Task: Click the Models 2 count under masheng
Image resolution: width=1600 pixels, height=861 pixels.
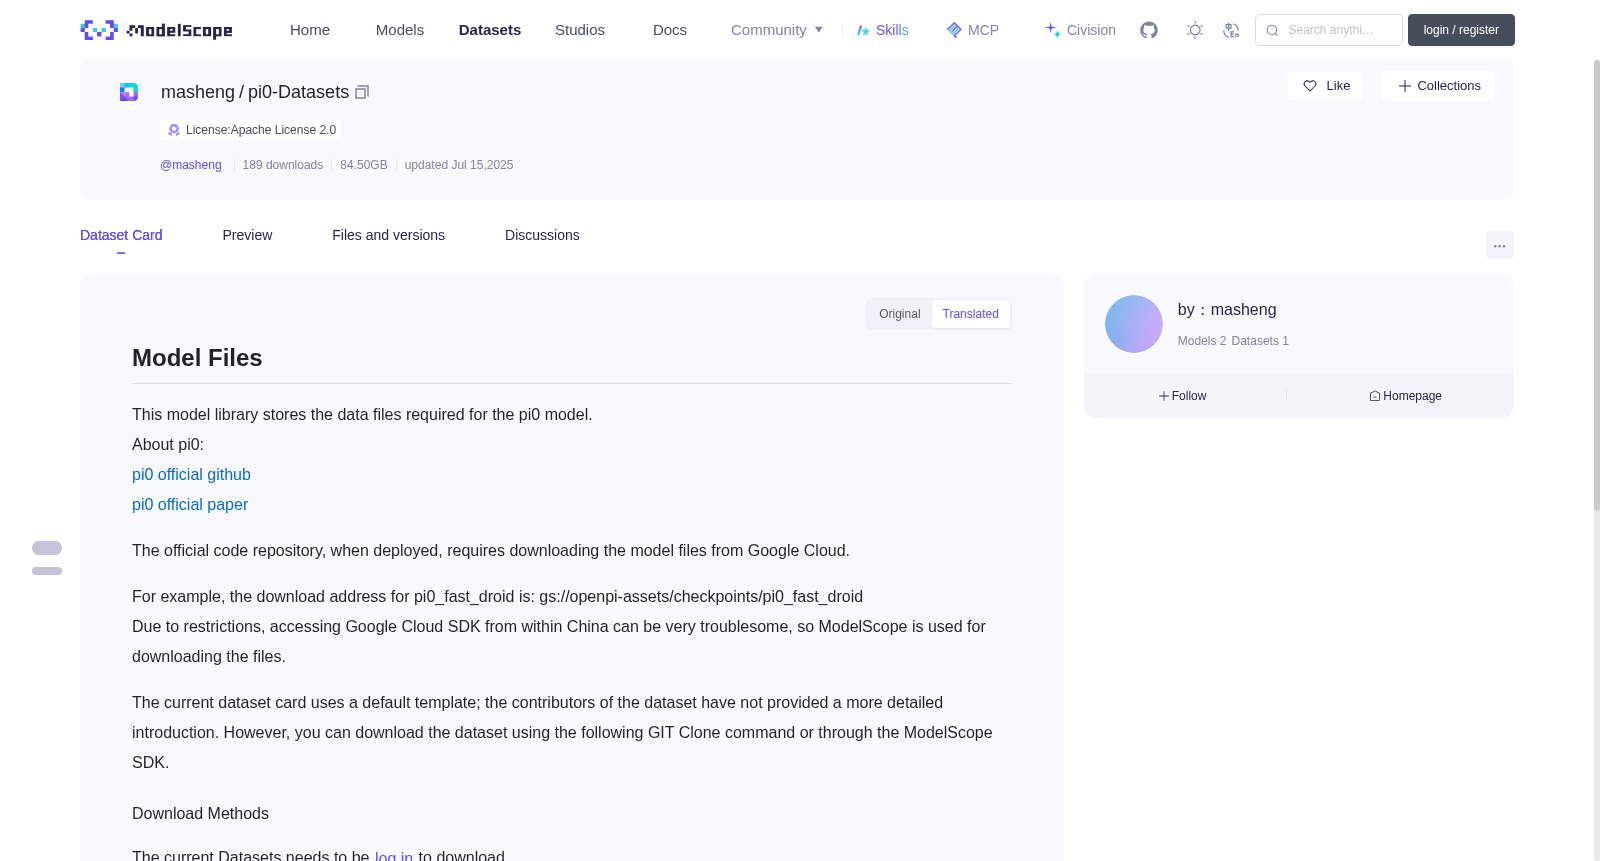Action: (1202, 341)
